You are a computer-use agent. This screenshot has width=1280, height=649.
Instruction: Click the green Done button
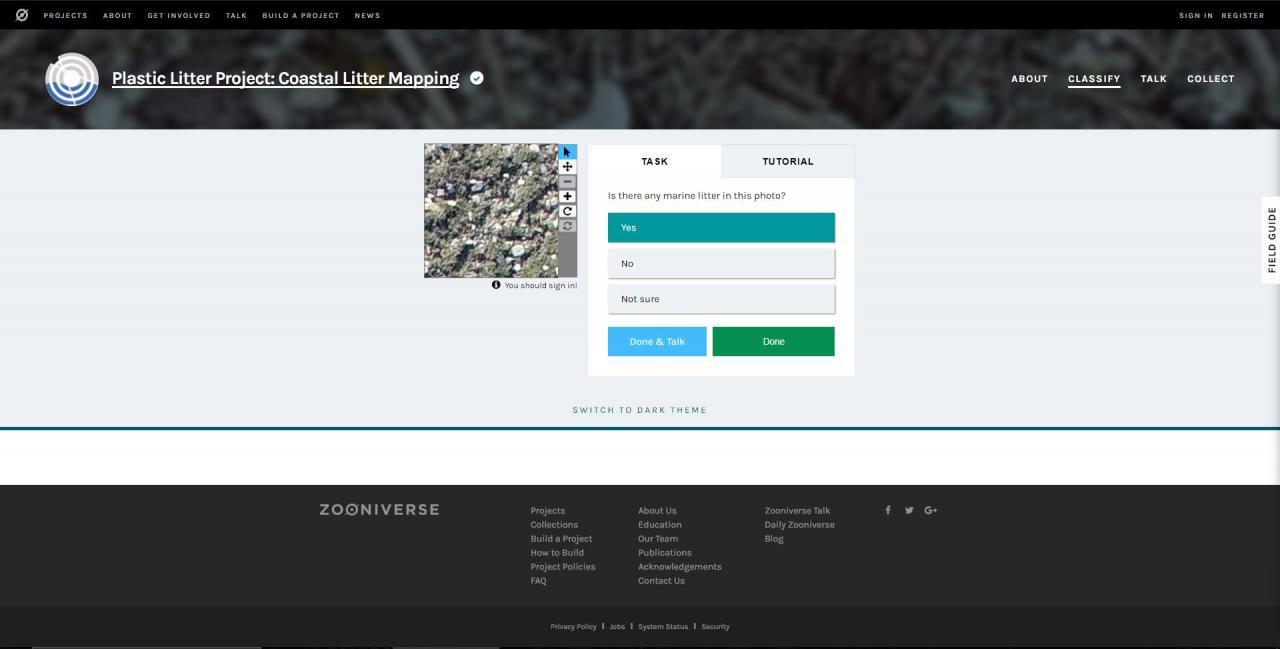[773, 341]
